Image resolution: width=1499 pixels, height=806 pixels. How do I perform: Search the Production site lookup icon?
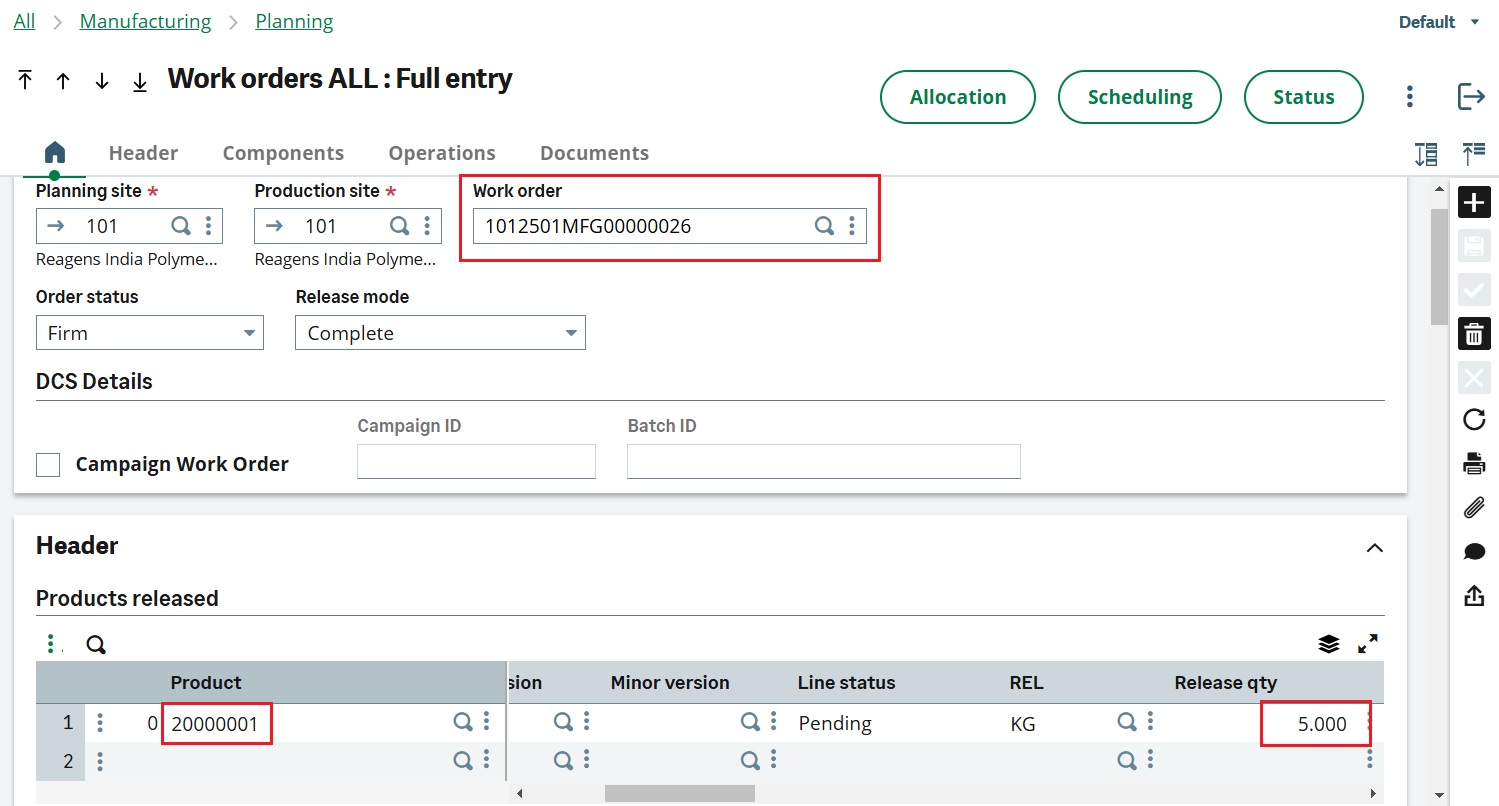(399, 226)
